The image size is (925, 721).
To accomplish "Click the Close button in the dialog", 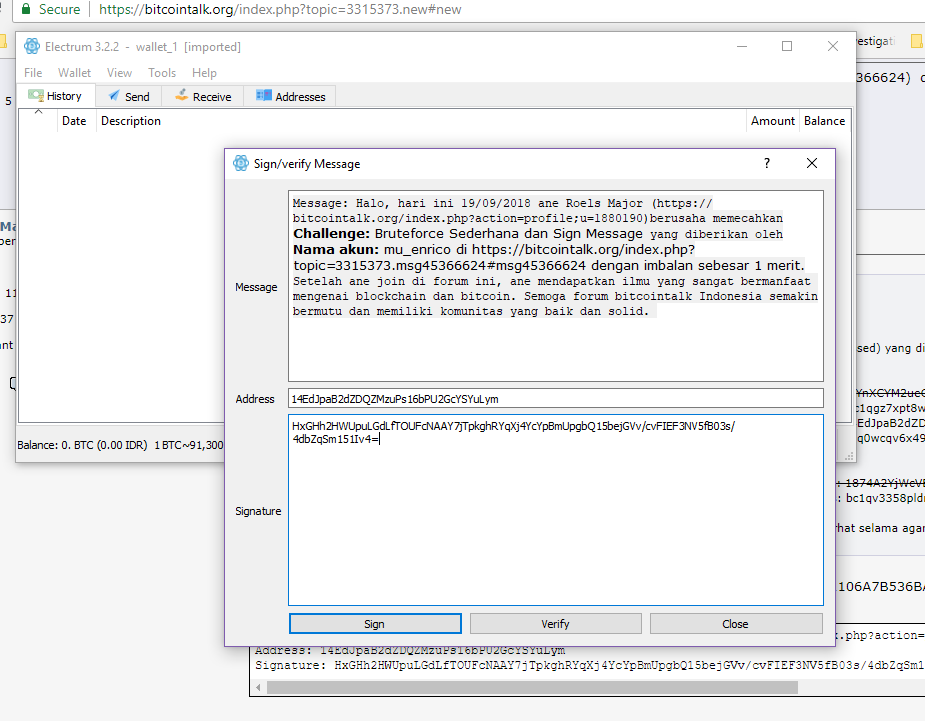I will (x=736, y=624).
